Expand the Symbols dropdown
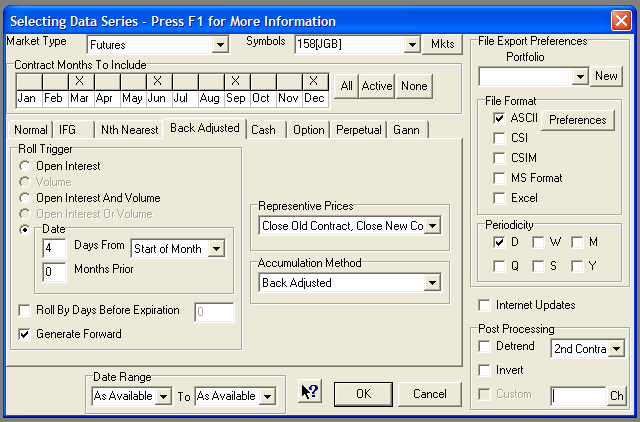 [412, 44]
